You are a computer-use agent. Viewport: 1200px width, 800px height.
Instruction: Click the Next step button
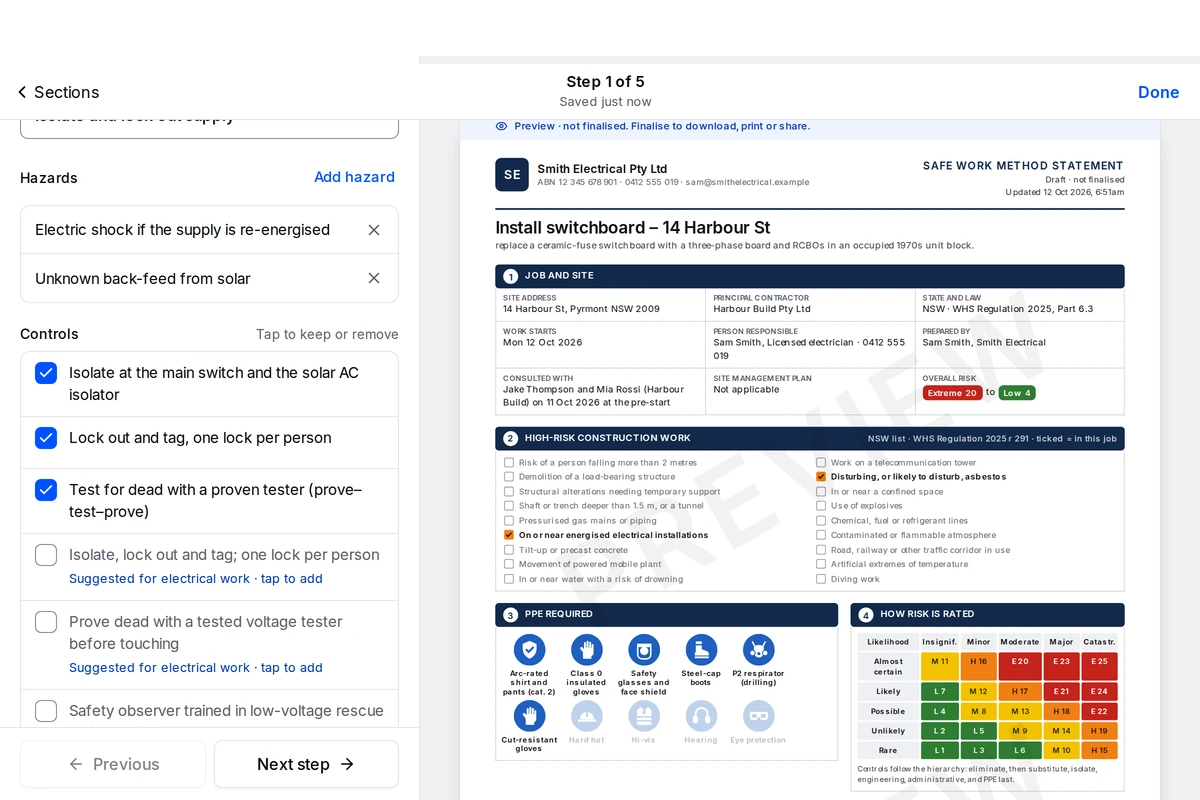coord(306,764)
